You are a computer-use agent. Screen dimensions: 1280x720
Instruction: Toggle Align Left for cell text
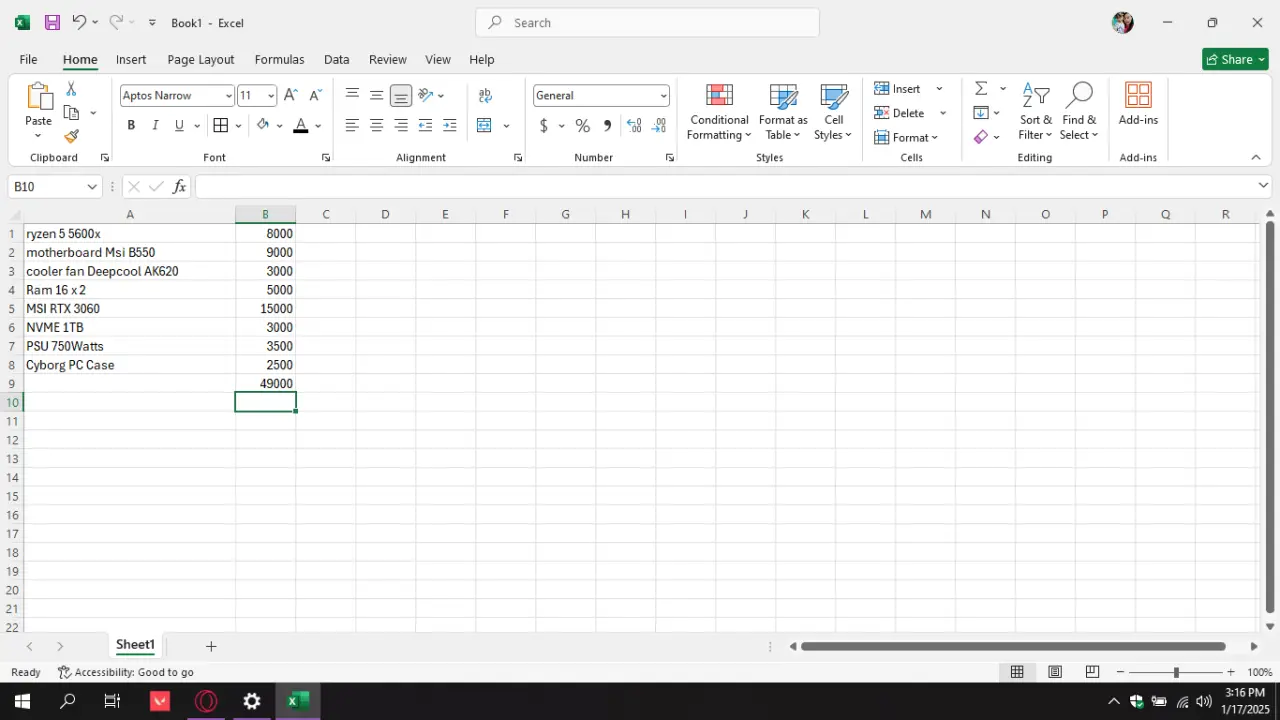[x=352, y=125]
